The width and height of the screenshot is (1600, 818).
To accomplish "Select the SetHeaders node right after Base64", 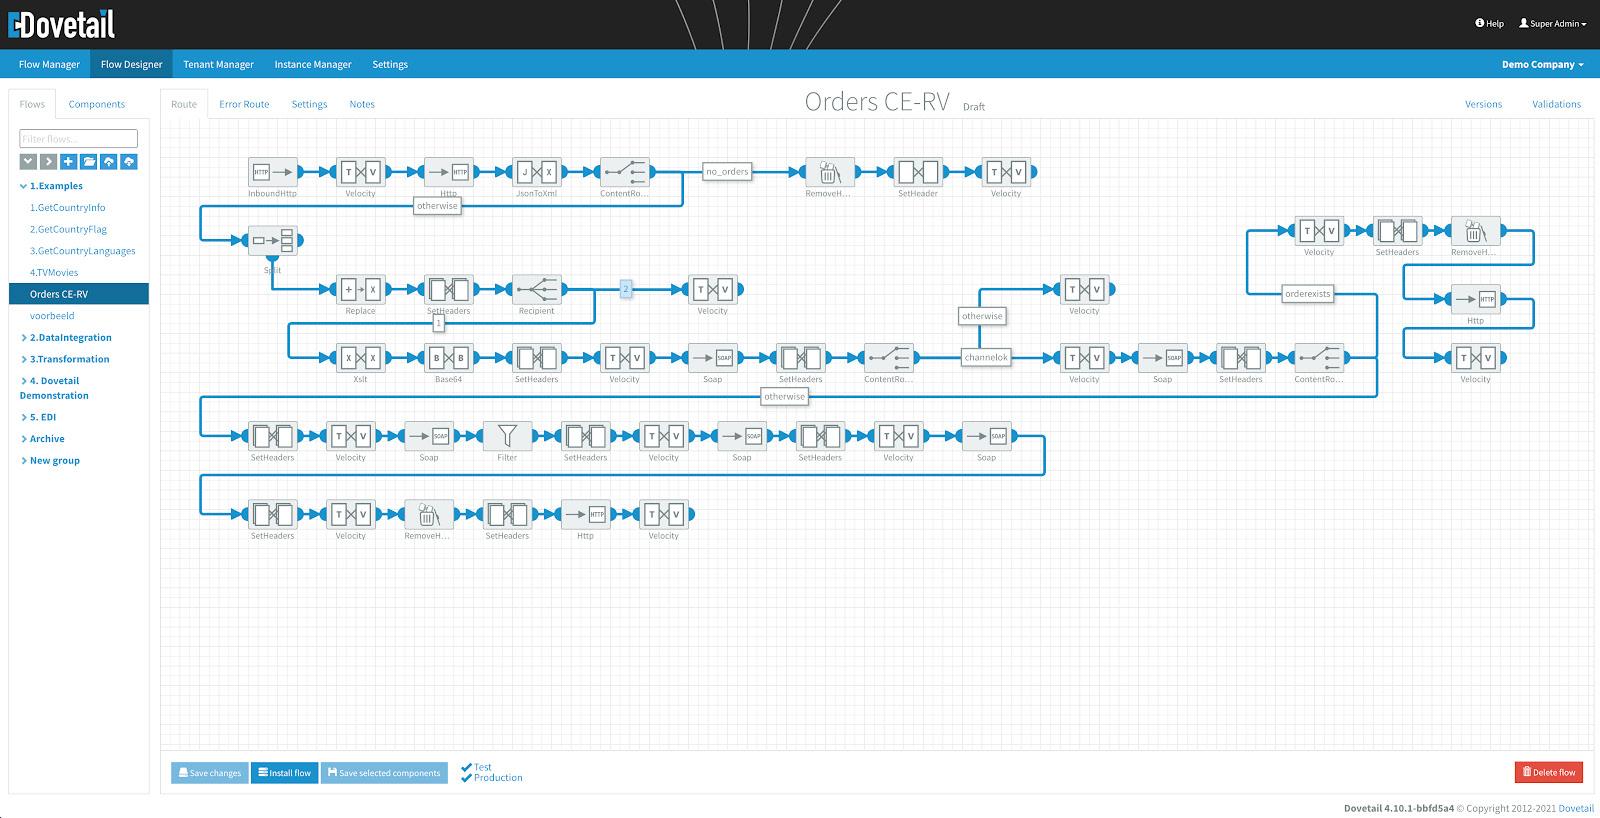I will [x=536, y=358].
